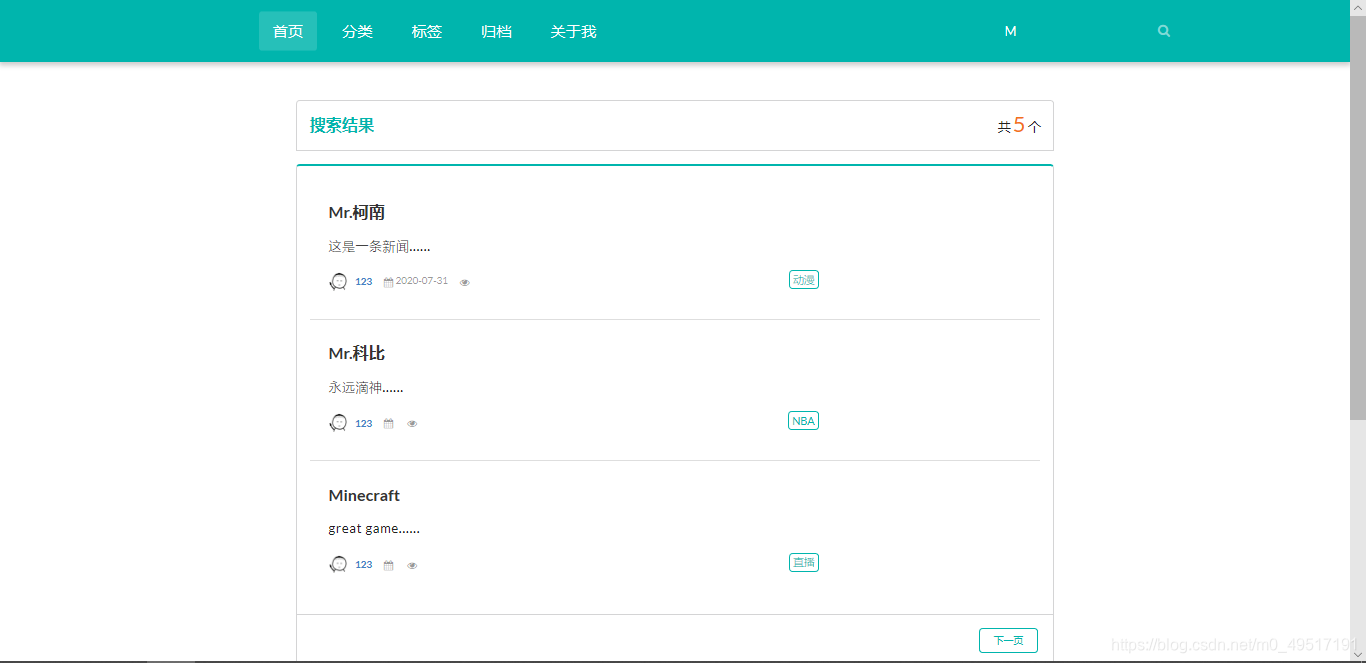Click the date 2020-07-31 text
This screenshot has height=663, width=1366.
422,281
